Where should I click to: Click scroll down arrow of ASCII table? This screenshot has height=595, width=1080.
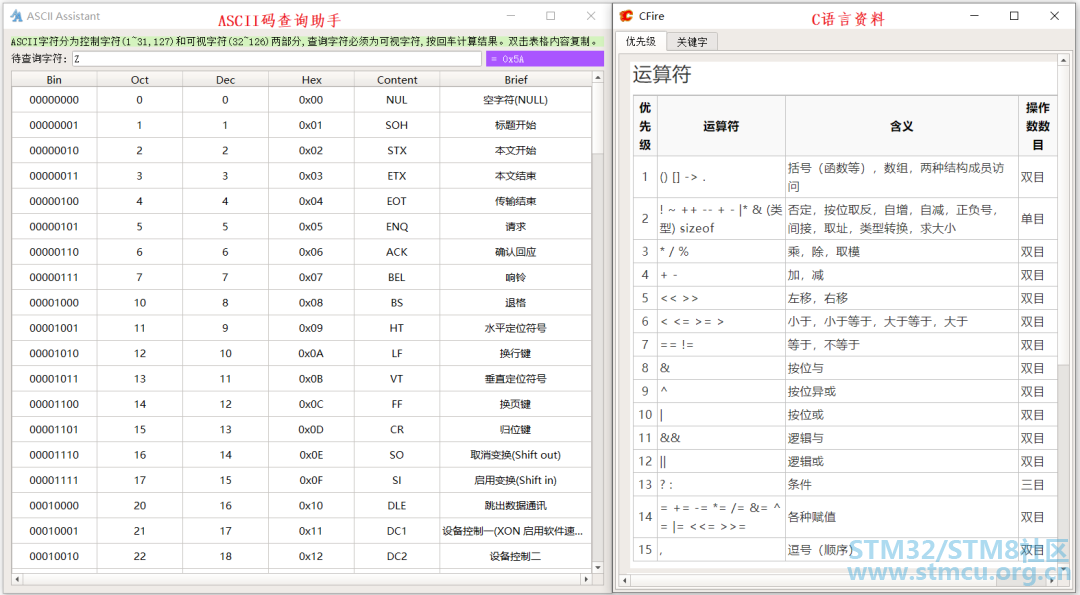click(597, 567)
